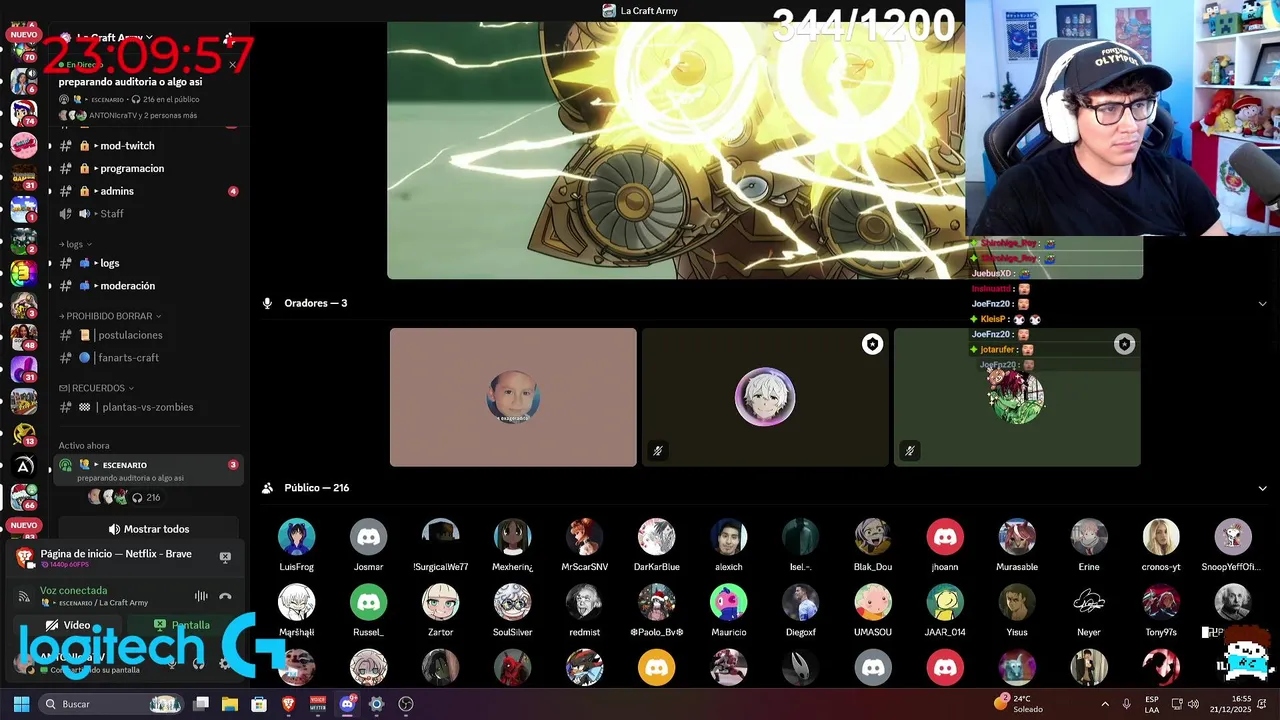Disconnect from voice with the hang-up icon
This screenshot has width=1280, height=720.
coord(225,596)
